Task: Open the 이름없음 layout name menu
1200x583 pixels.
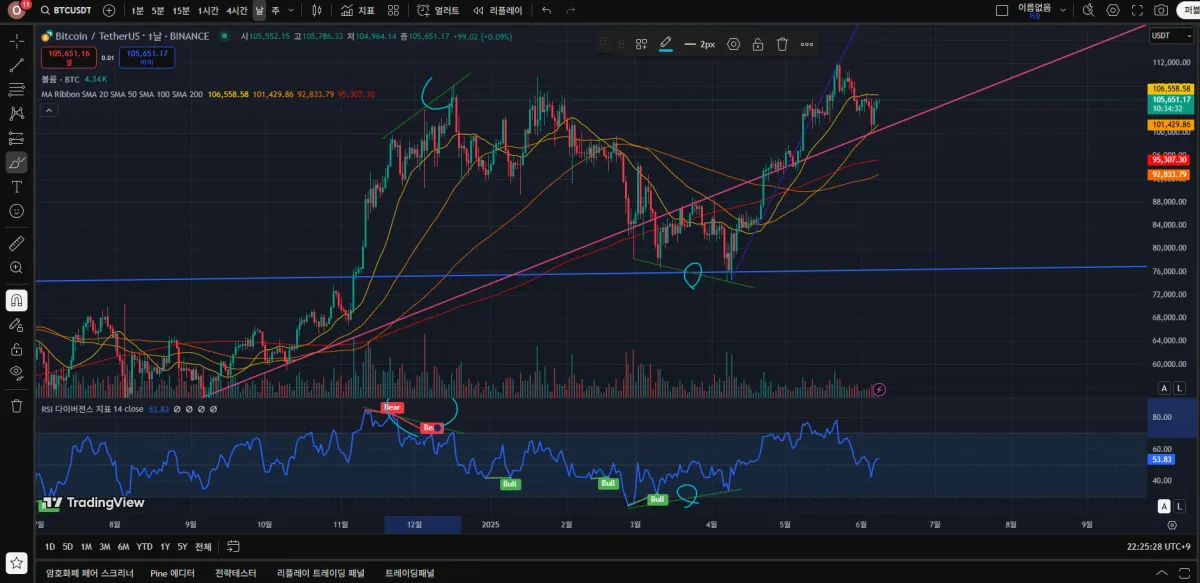Action: coord(1036,10)
